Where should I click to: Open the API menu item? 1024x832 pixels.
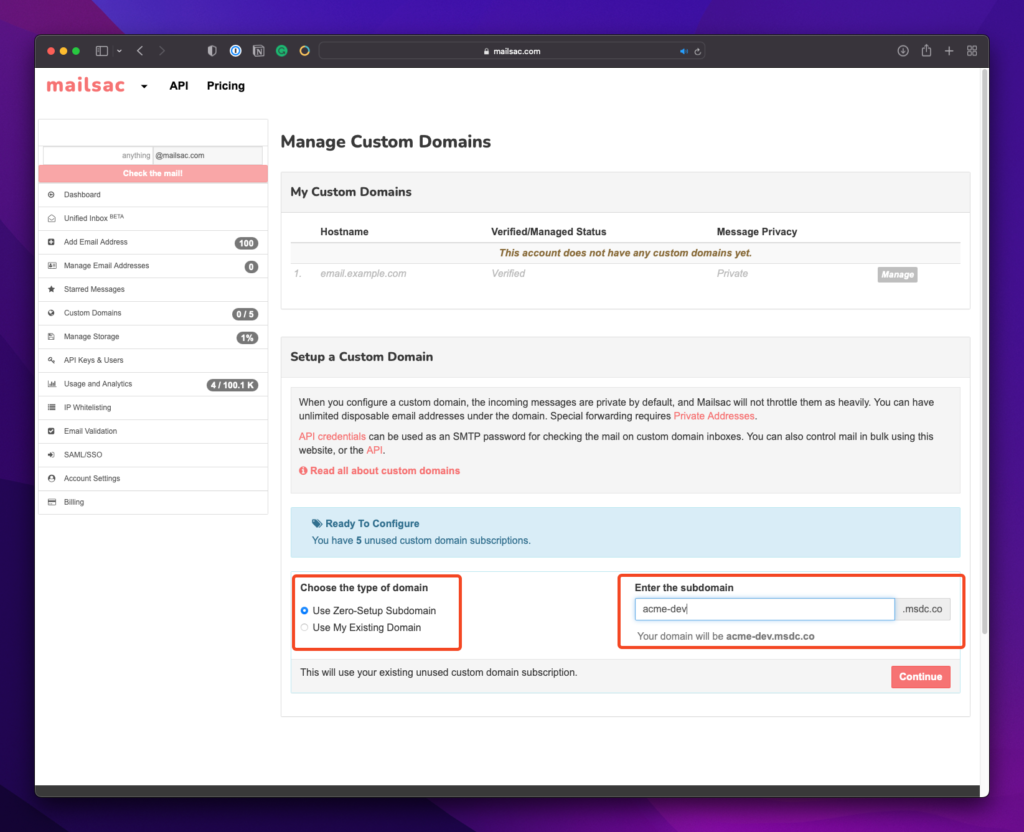tap(178, 86)
